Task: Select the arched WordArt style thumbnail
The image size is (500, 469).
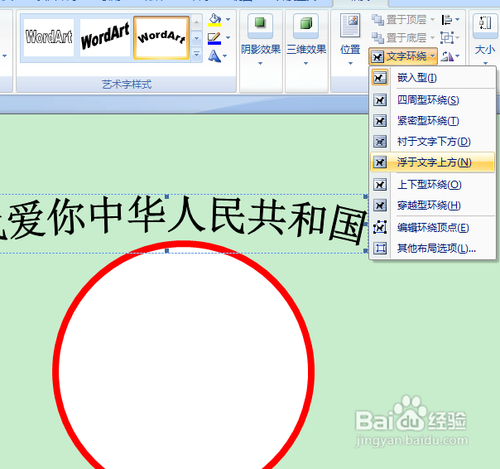Action: tap(162, 37)
